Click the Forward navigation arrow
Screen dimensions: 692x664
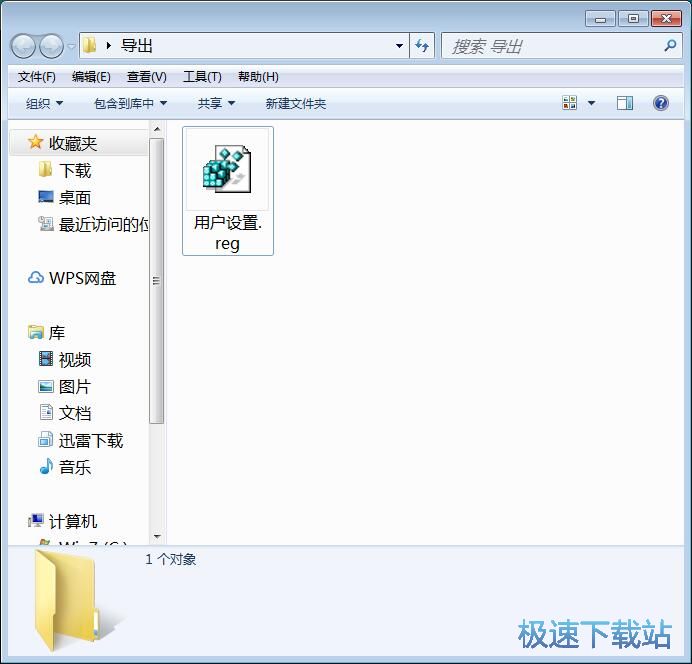pyautogui.click(x=52, y=46)
